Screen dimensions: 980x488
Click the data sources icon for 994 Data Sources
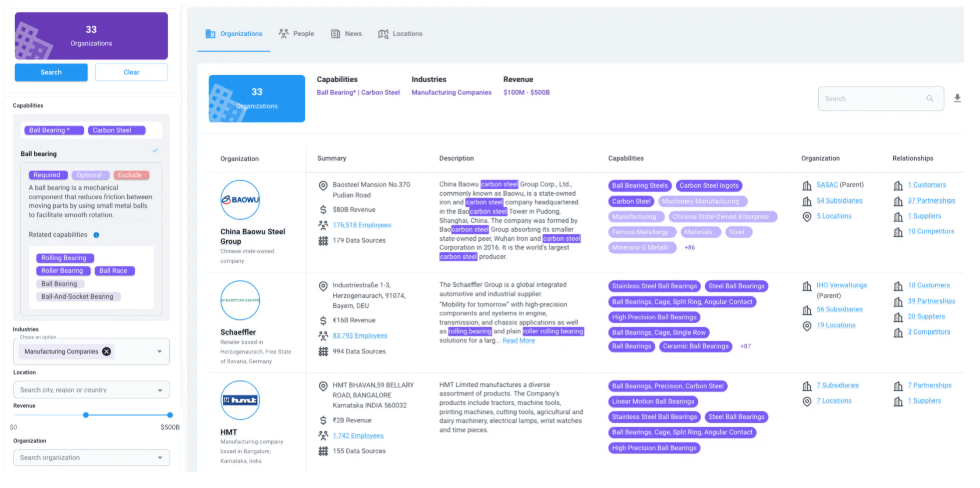(323, 351)
